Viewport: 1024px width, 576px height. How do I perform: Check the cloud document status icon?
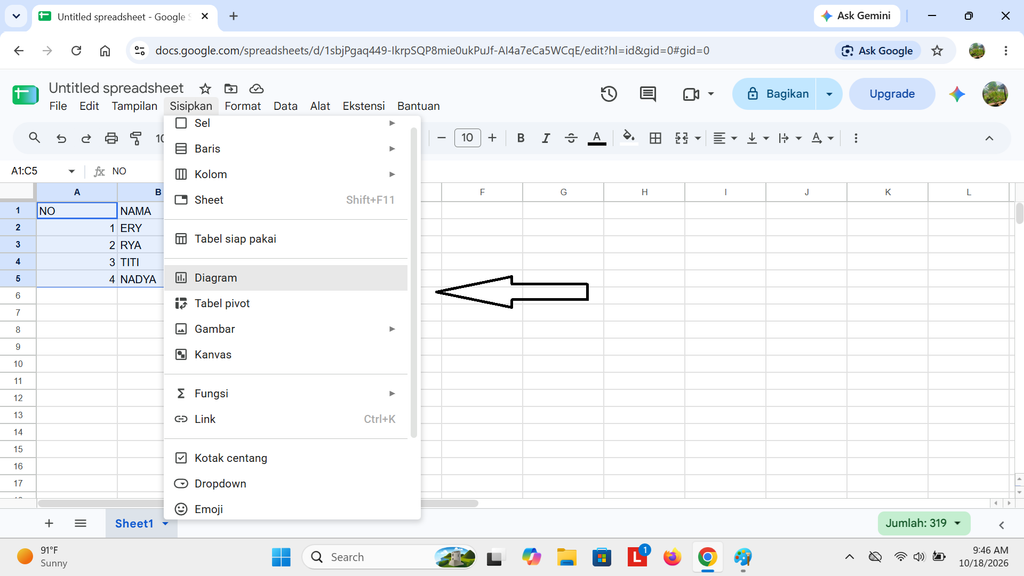[257, 88]
